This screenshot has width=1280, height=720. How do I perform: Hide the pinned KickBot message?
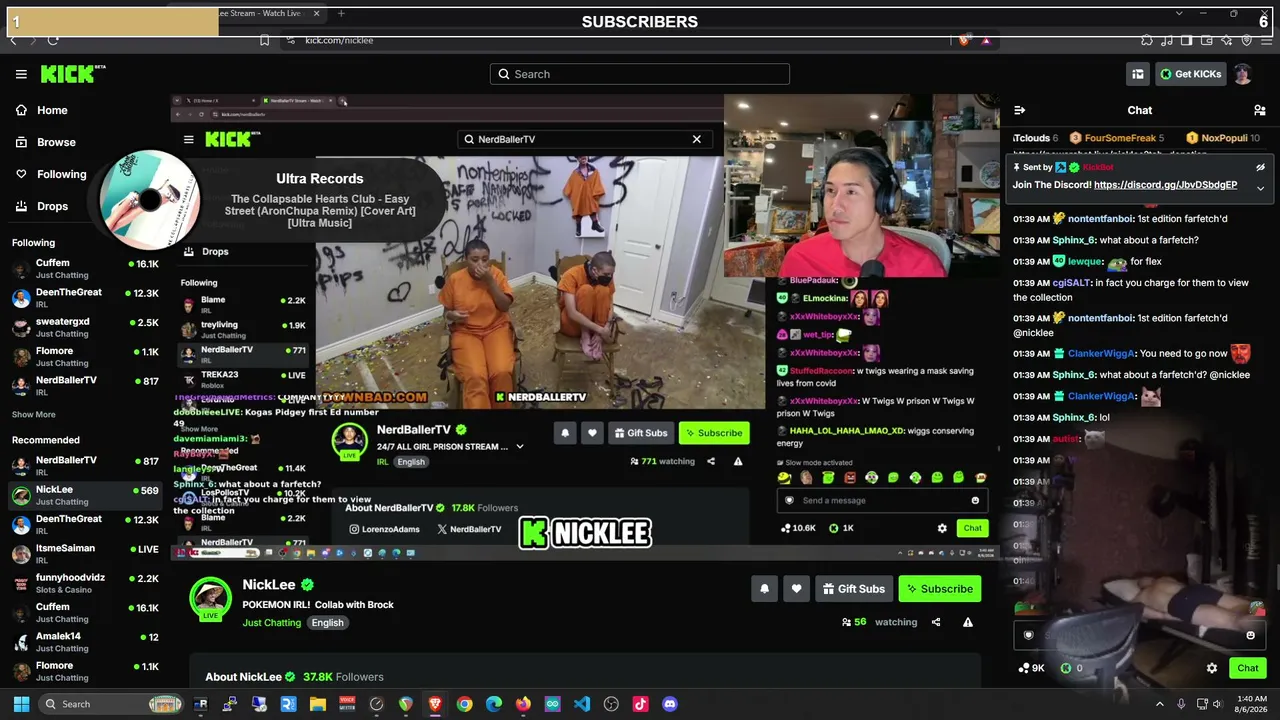tap(1260, 168)
